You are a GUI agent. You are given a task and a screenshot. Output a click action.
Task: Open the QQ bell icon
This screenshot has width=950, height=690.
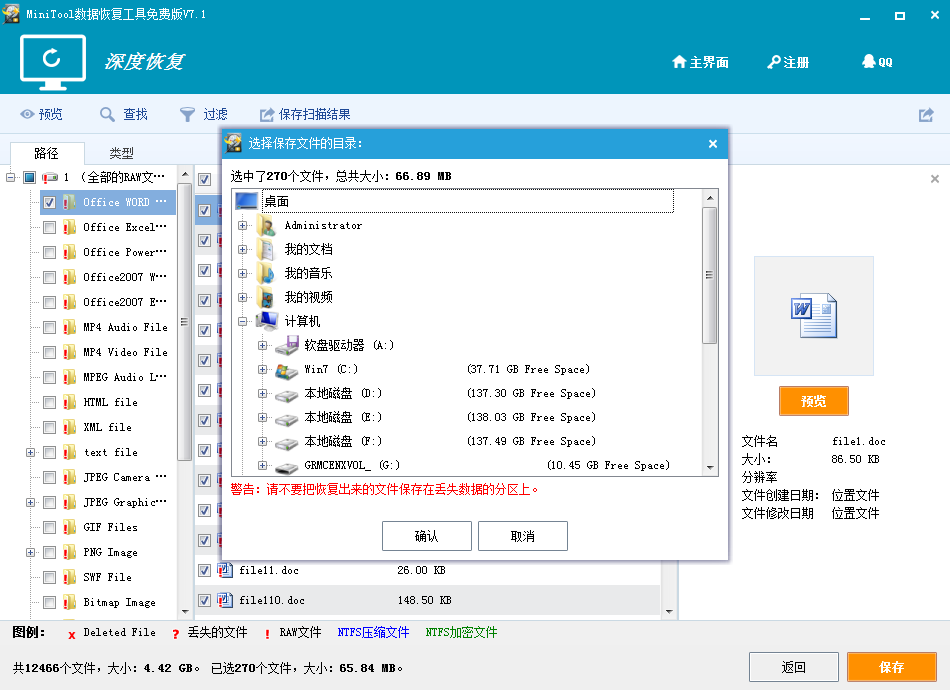869,61
